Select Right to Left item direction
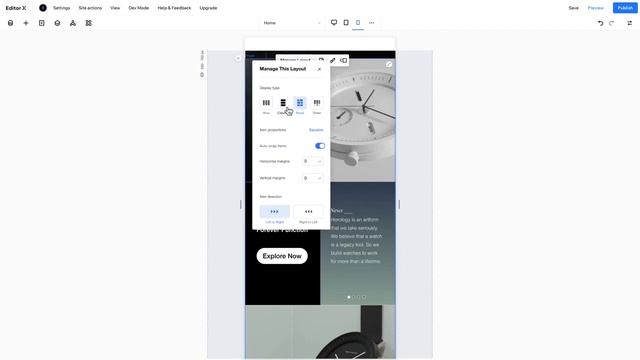Viewport: 640px width, 360px height. (x=309, y=211)
